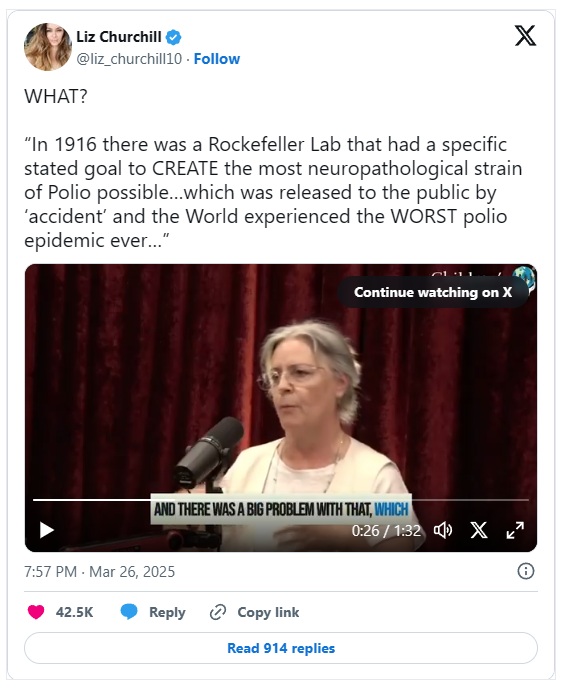Image resolution: width=562 pixels, height=689 pixels.
Task: Play the embedded video
Action: click(47, 530)
